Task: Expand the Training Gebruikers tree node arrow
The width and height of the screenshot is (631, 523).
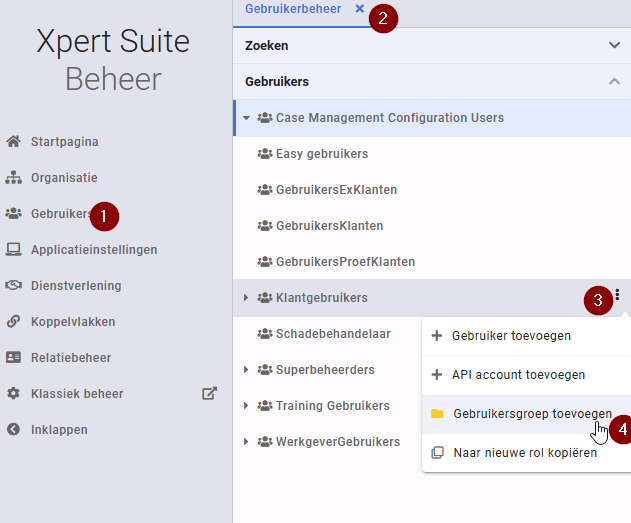Action: coord(246,406)
